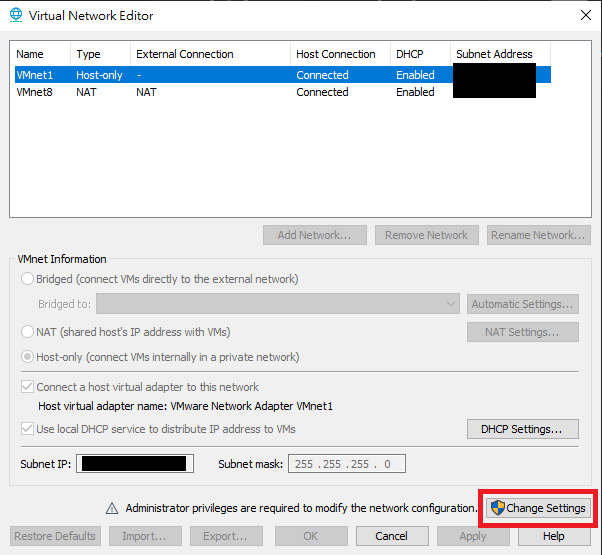The image size is (602, 555).
Task: Click Connected cell in VMnet8 row
Action: pyautogui.click(x=322, y=92)
